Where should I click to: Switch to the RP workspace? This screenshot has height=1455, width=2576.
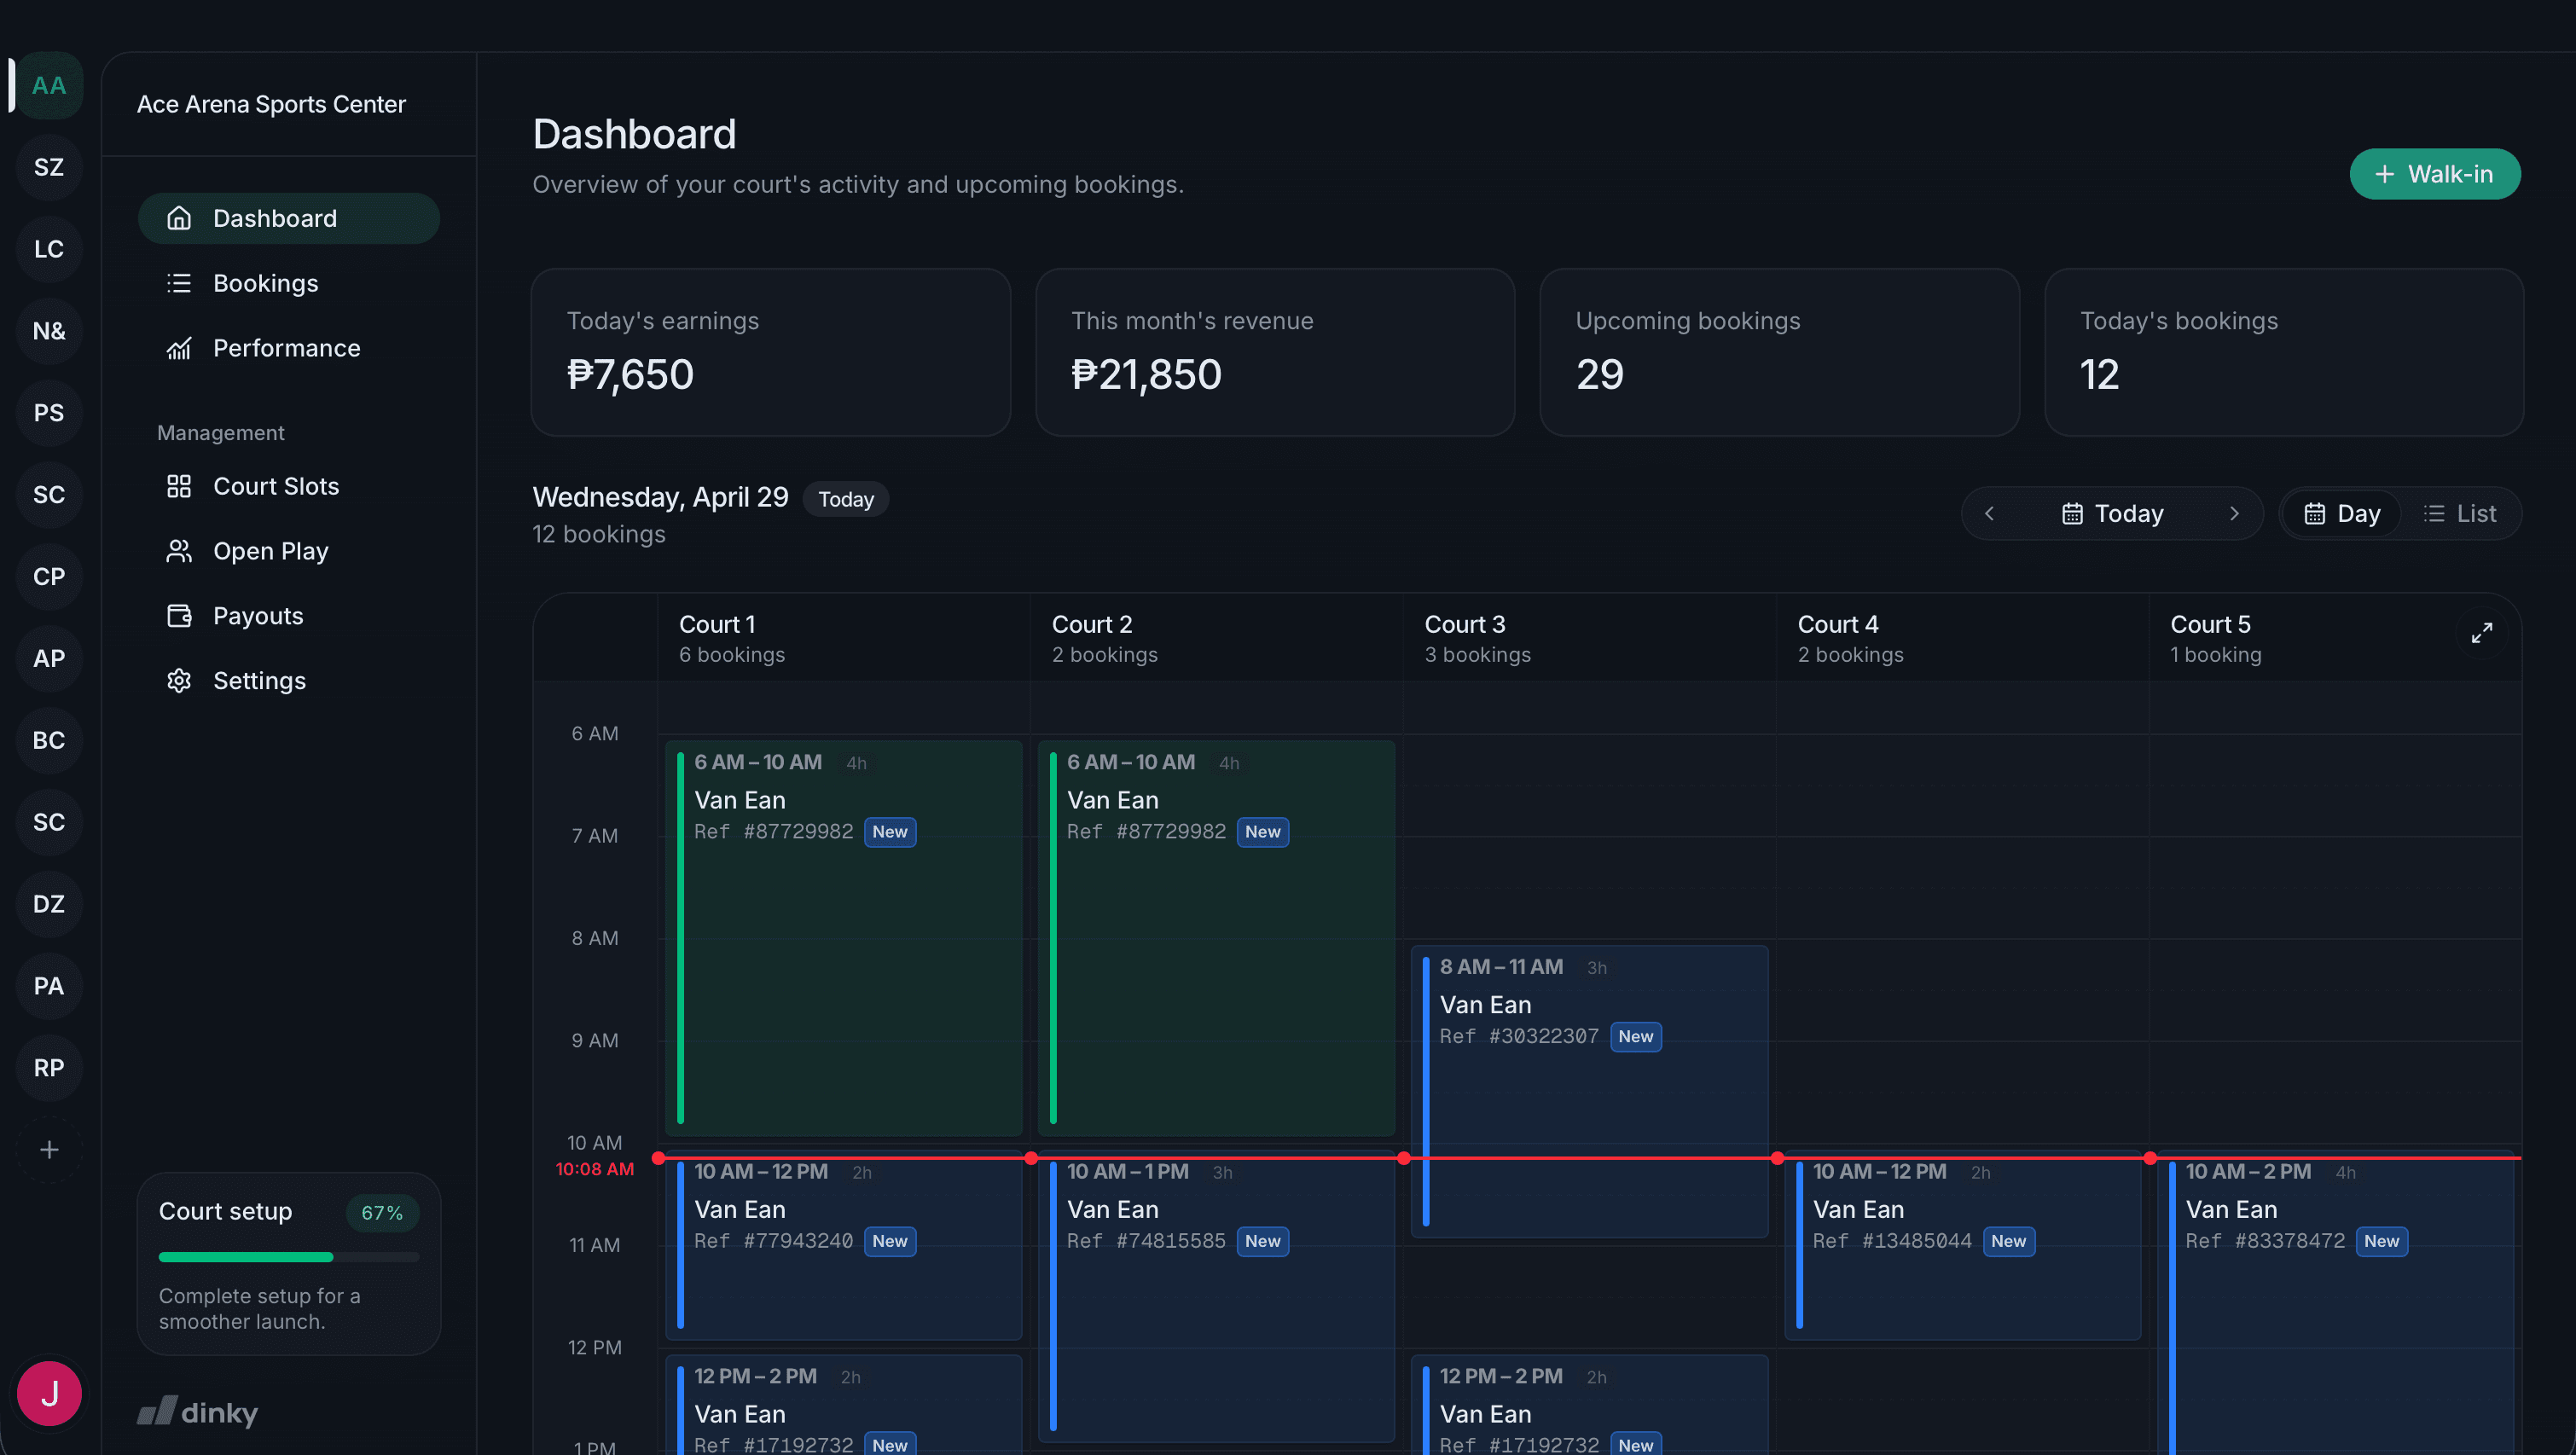coord(49,1069)
